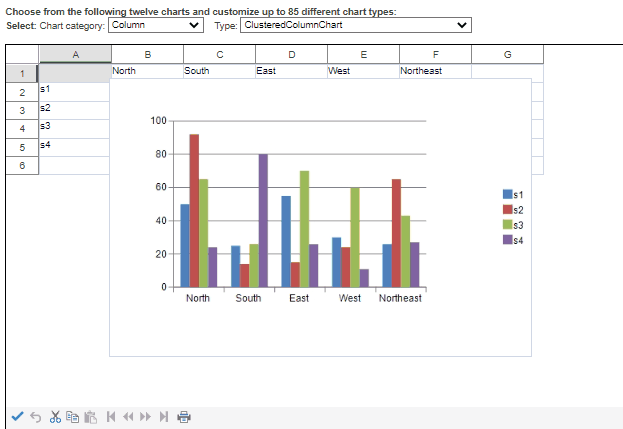Click the tall red North bar
This screenshot has width=623, height=429.
tap(194, 210)
